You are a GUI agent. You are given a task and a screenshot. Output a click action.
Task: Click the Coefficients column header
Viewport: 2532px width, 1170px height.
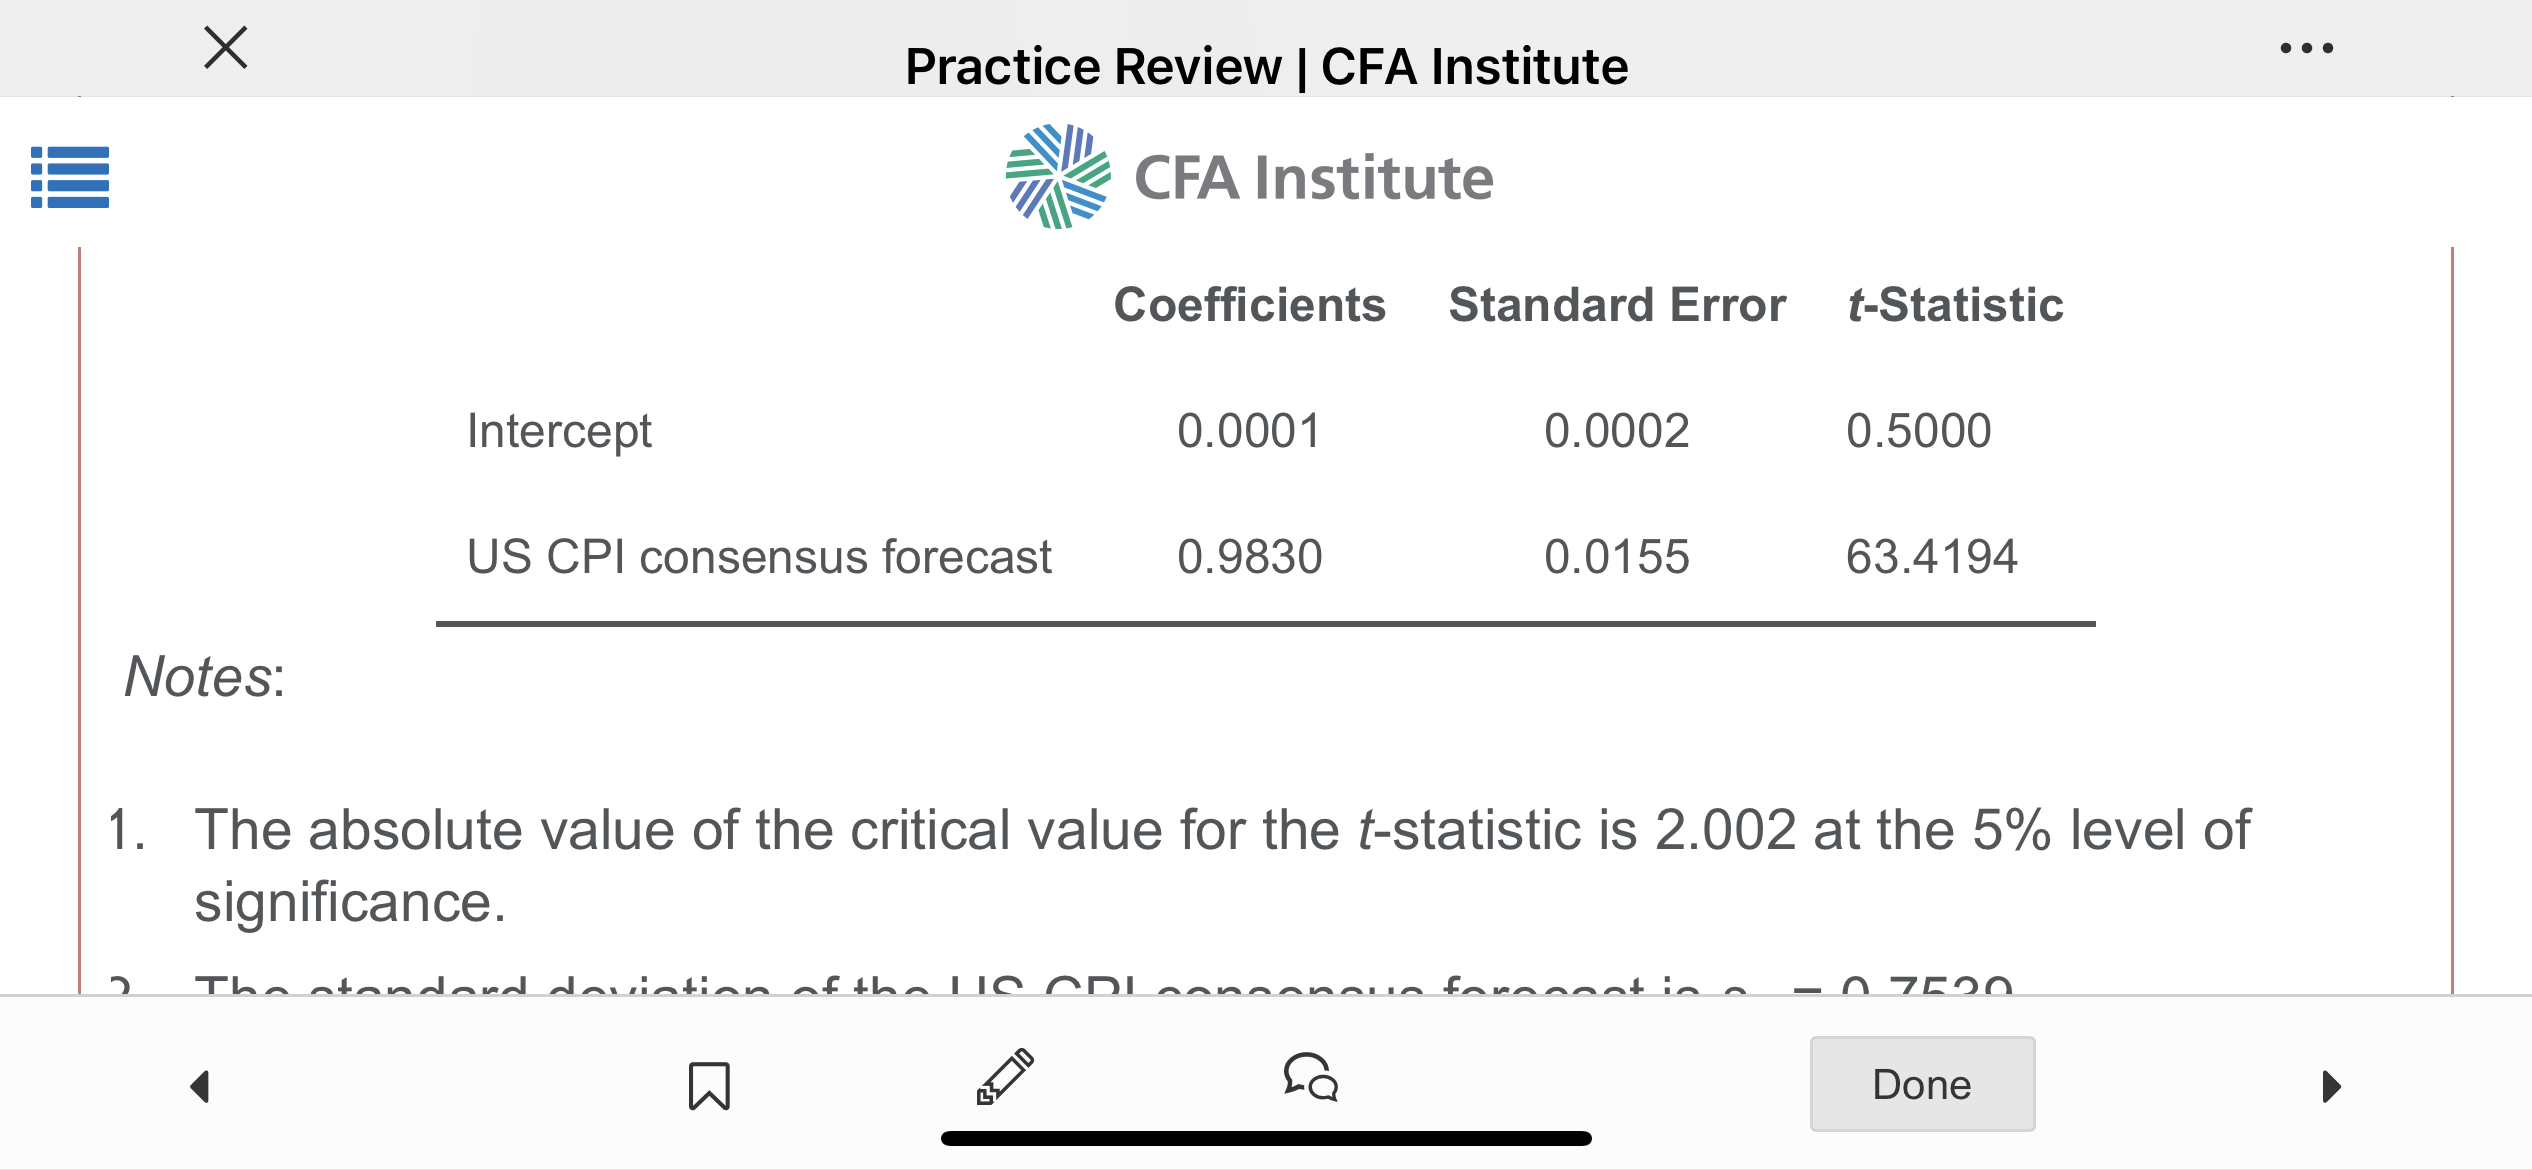click(x=1249, y=305)
